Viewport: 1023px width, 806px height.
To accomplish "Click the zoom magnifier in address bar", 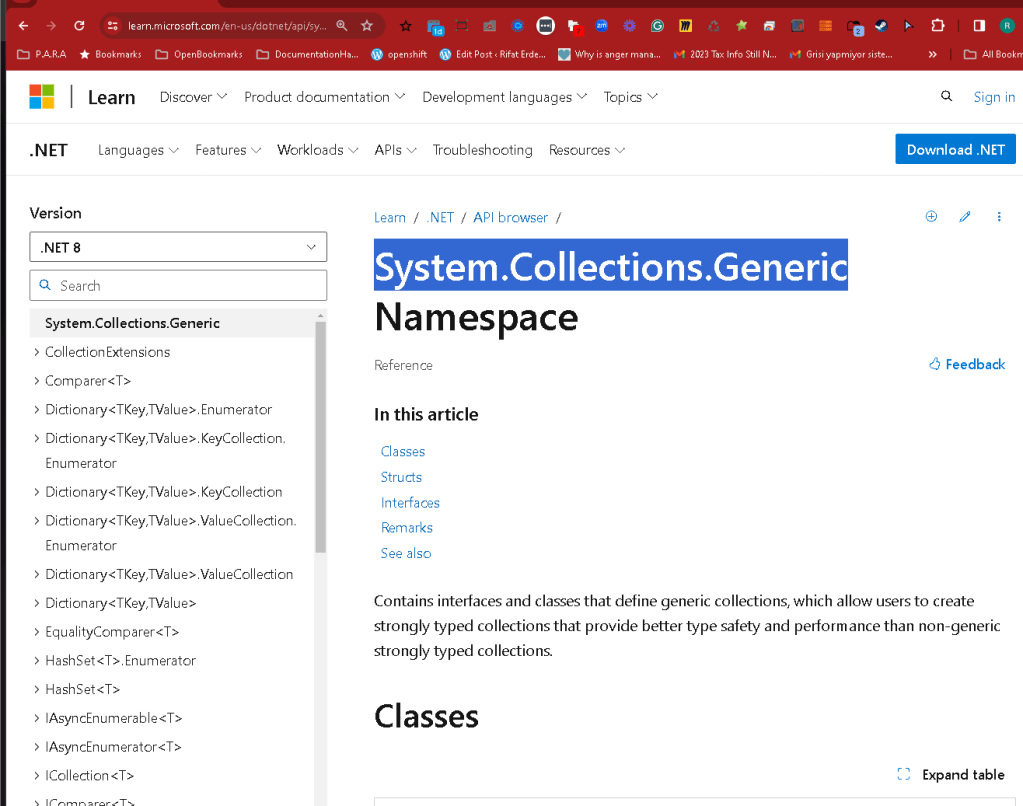I will click(x=342, y=25).
